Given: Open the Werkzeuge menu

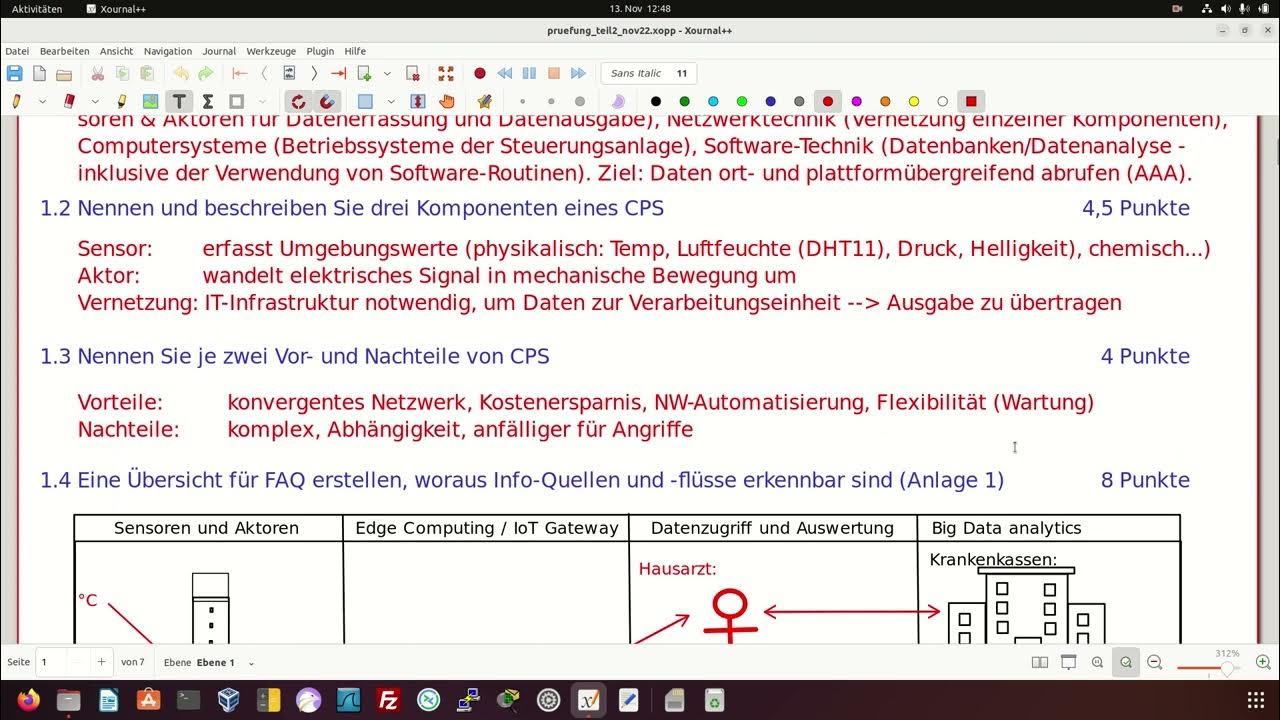Looking at the screenshot, I should coord(271,51).
